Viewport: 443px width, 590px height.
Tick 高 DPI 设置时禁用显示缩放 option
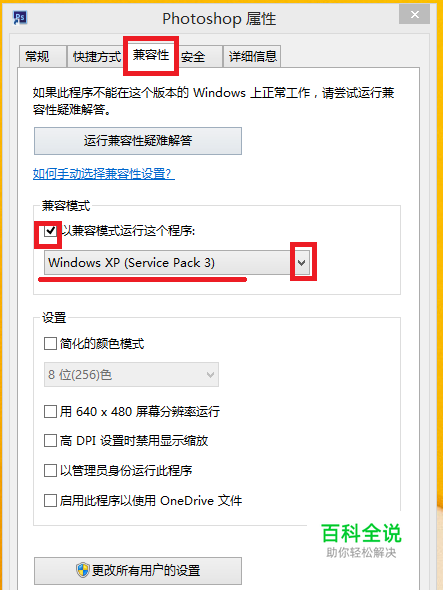[50, 440]
